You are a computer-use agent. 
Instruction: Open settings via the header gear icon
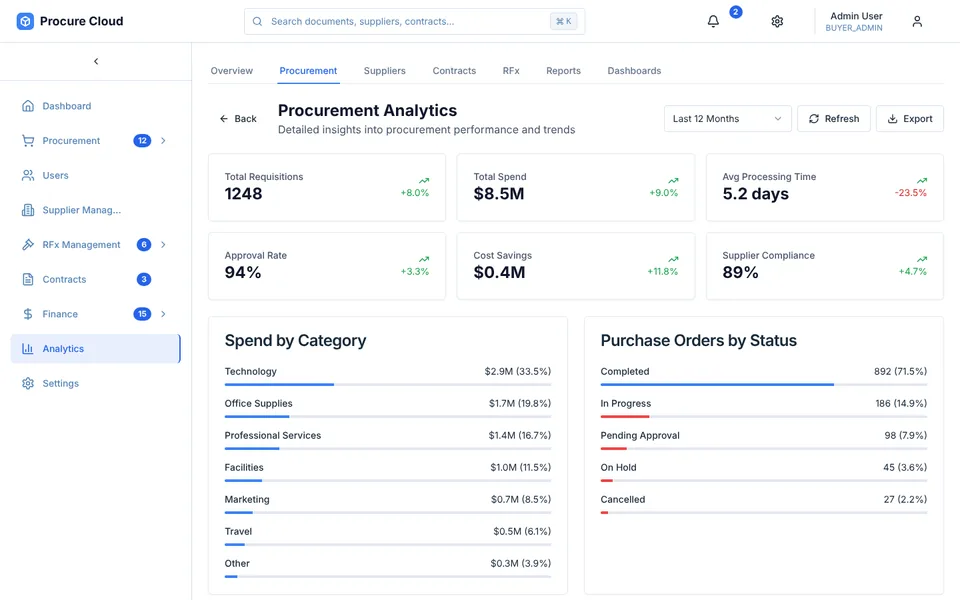coord(777,21)
